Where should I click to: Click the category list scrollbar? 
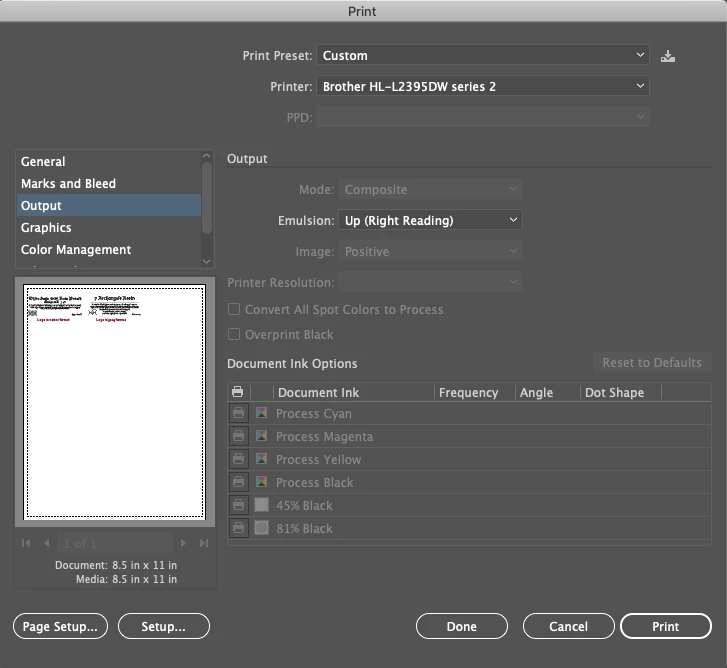(x=207, y=198)
